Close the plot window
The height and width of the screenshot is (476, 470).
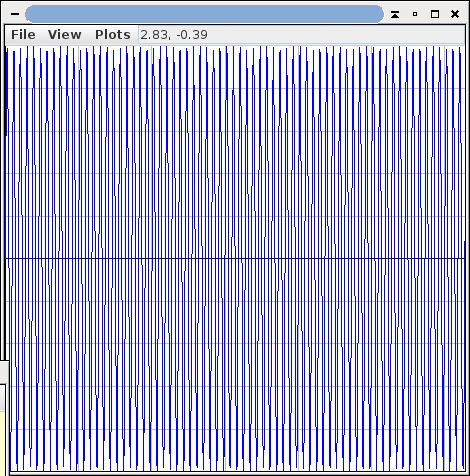[x=455, y=14]
